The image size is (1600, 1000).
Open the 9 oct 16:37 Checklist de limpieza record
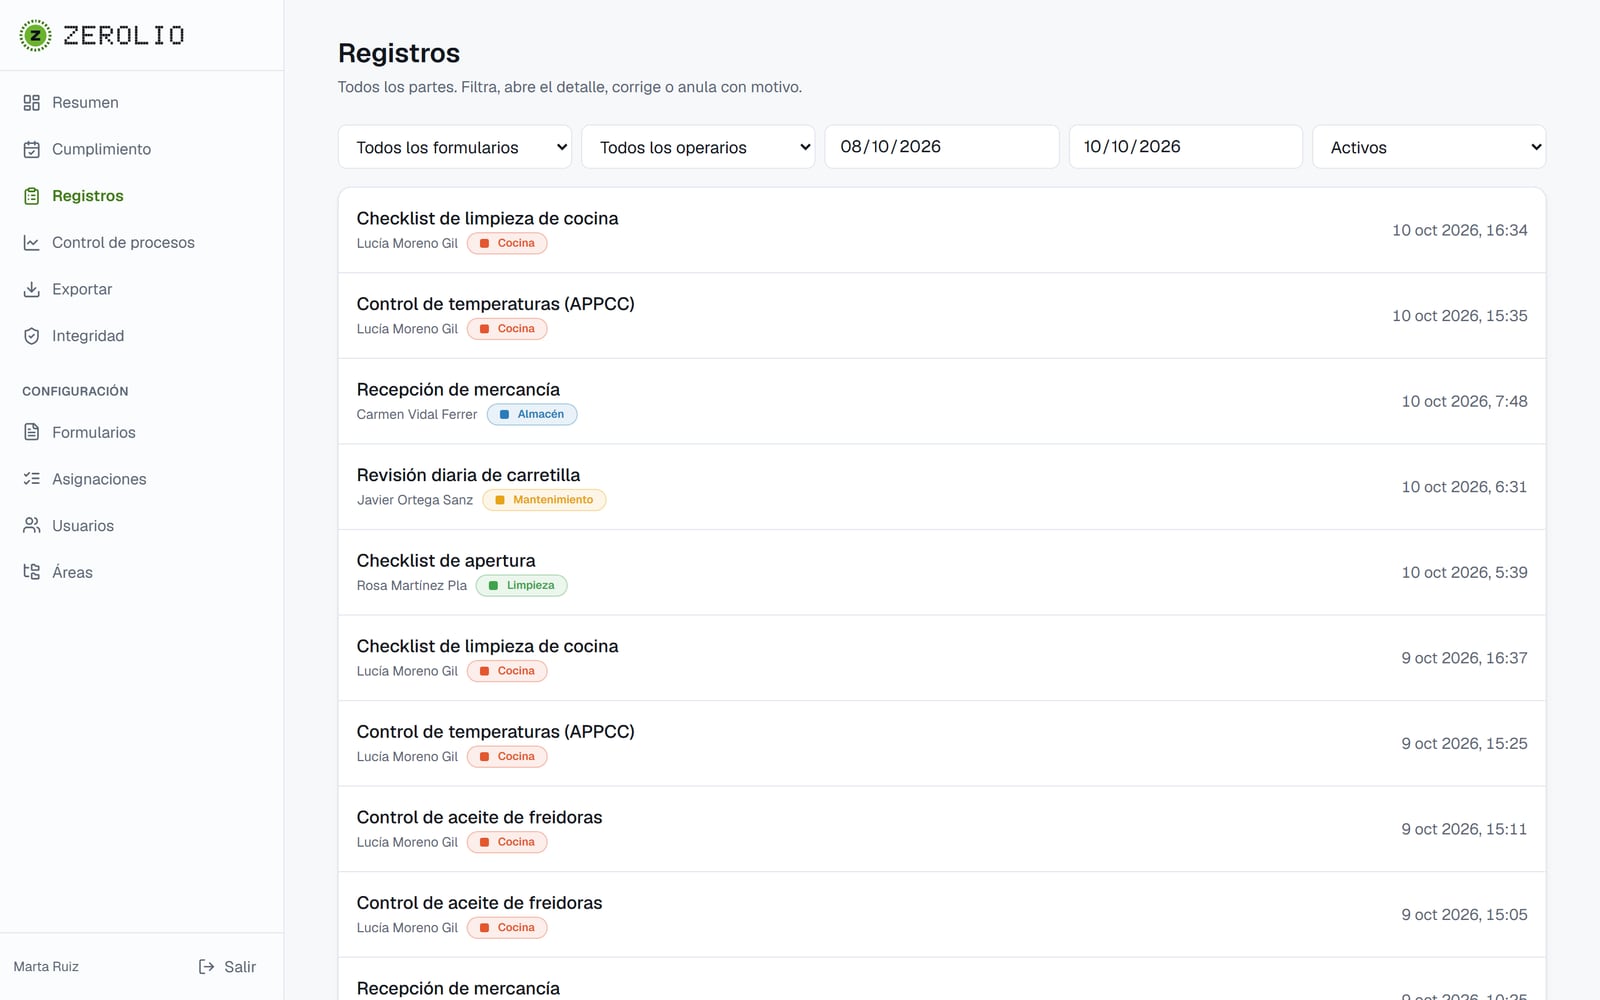click(942, 658)
